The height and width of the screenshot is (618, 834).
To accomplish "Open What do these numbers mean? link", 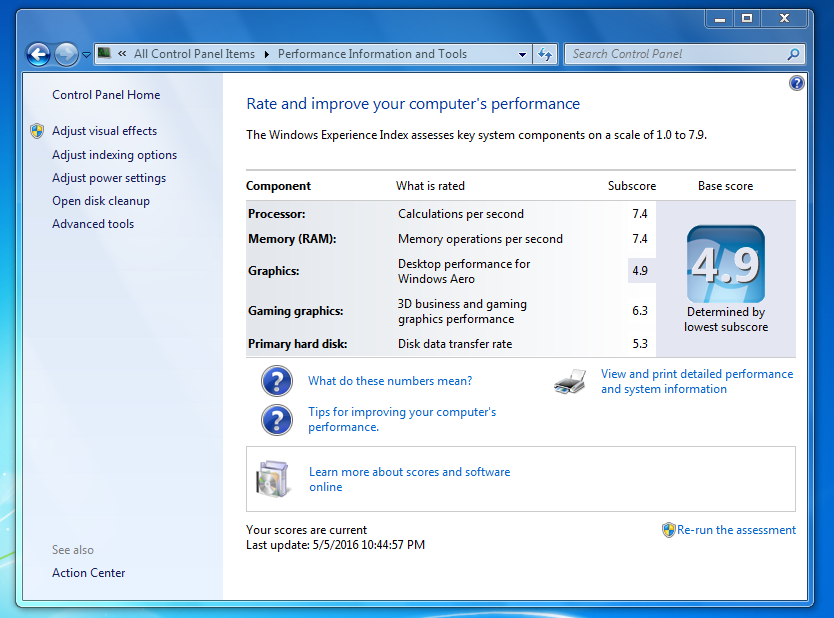I will 390,381.
